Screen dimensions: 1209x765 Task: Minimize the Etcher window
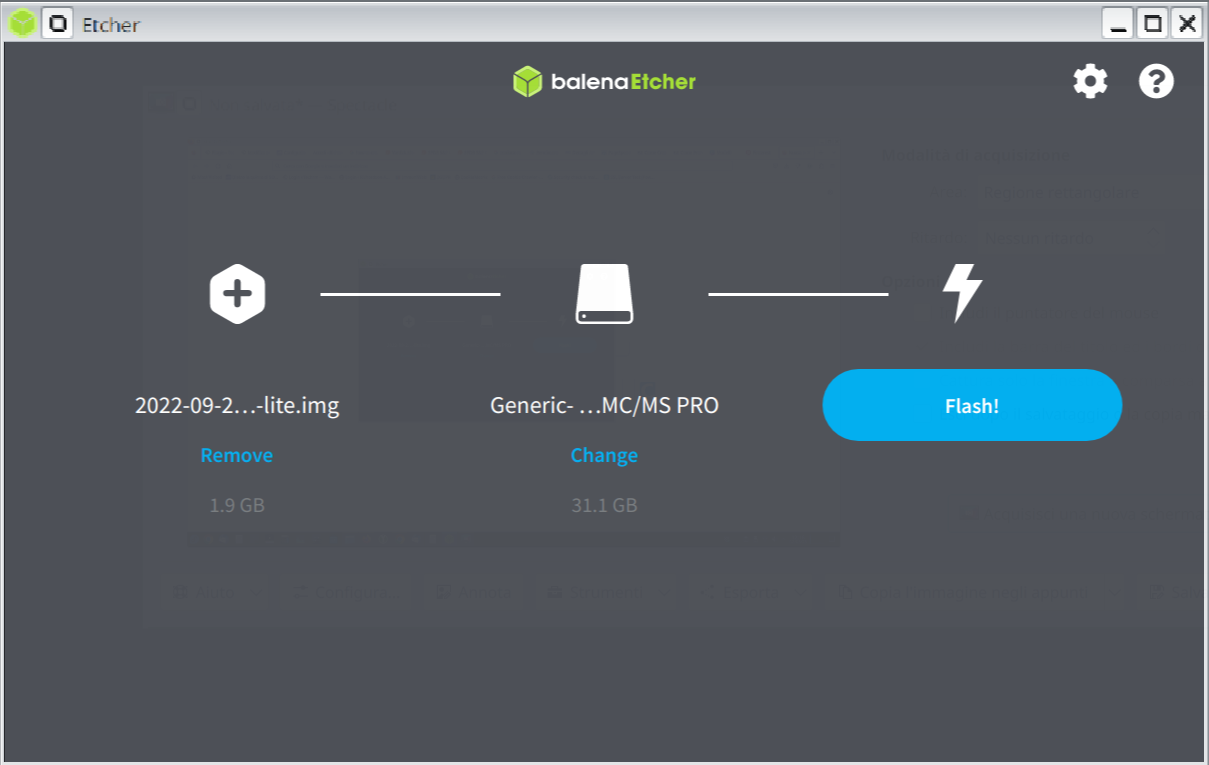[x=1119, y=23]
